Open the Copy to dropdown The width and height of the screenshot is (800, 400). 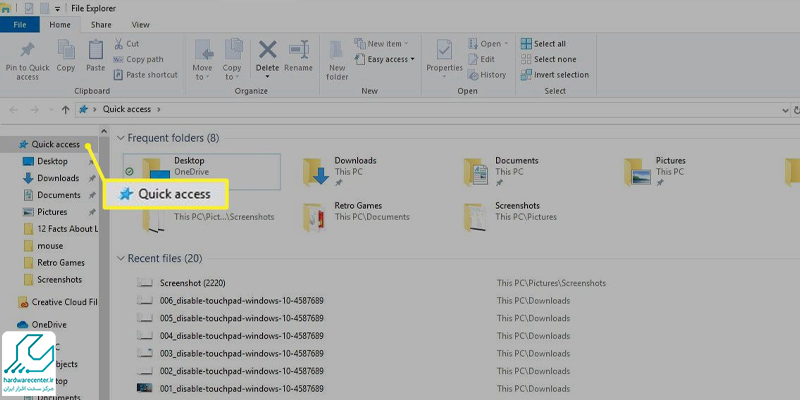point(232,60)
